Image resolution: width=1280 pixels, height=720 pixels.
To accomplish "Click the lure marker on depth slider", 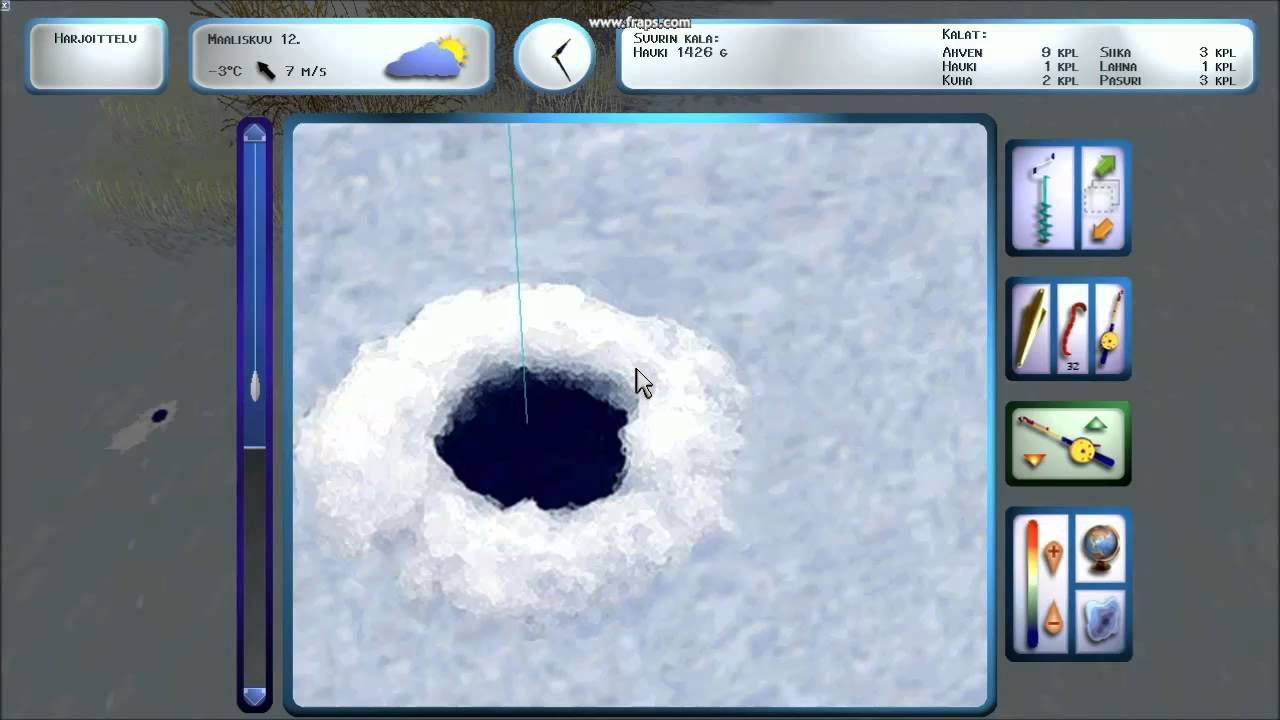I will [255, 386].
